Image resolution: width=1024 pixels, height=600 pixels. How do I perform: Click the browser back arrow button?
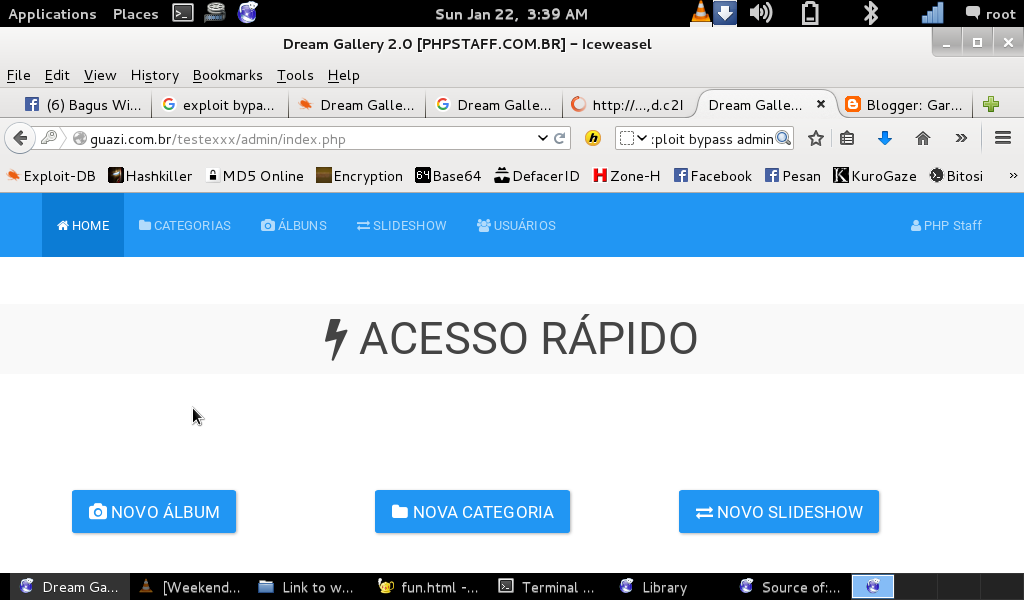(20, 138)
